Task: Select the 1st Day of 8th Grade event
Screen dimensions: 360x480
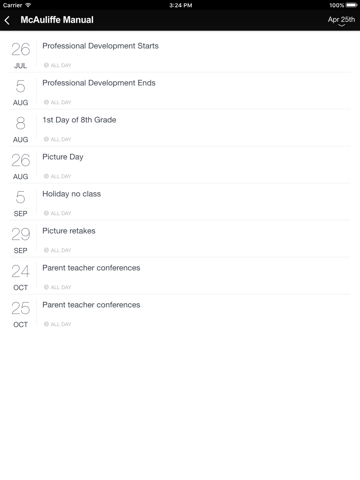Action: click(x=180, y=128)
